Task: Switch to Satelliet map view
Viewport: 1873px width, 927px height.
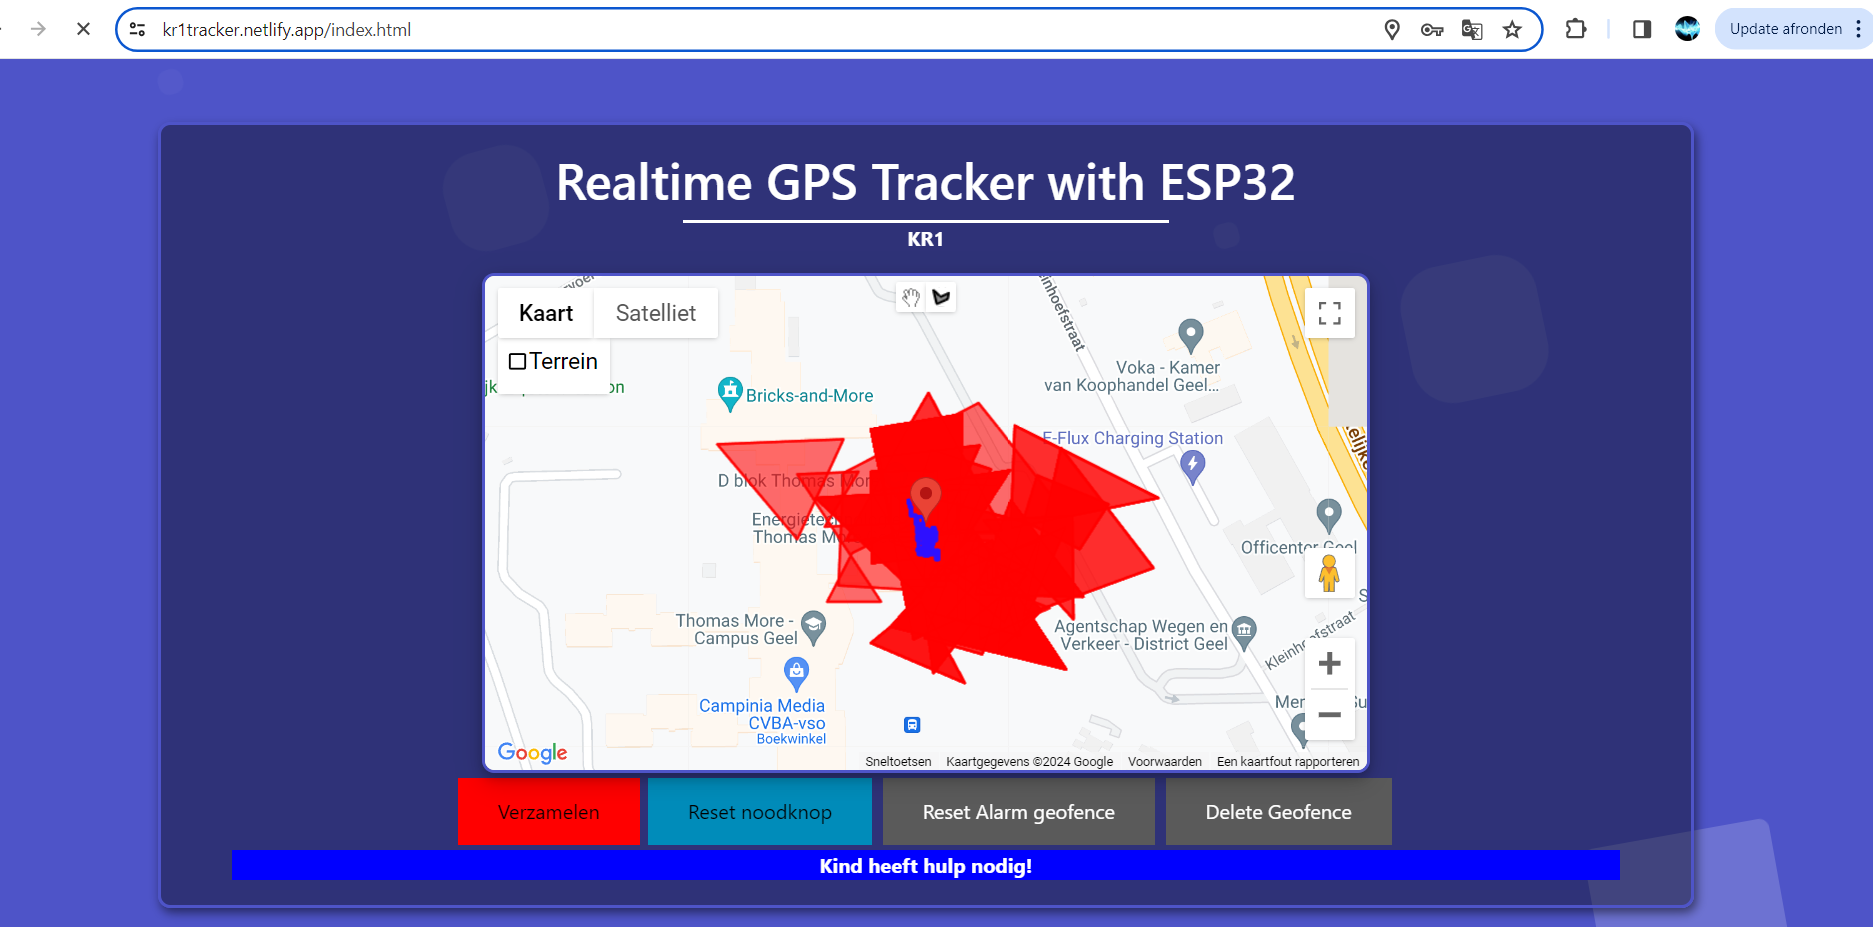Action: (x=655, y=313)
